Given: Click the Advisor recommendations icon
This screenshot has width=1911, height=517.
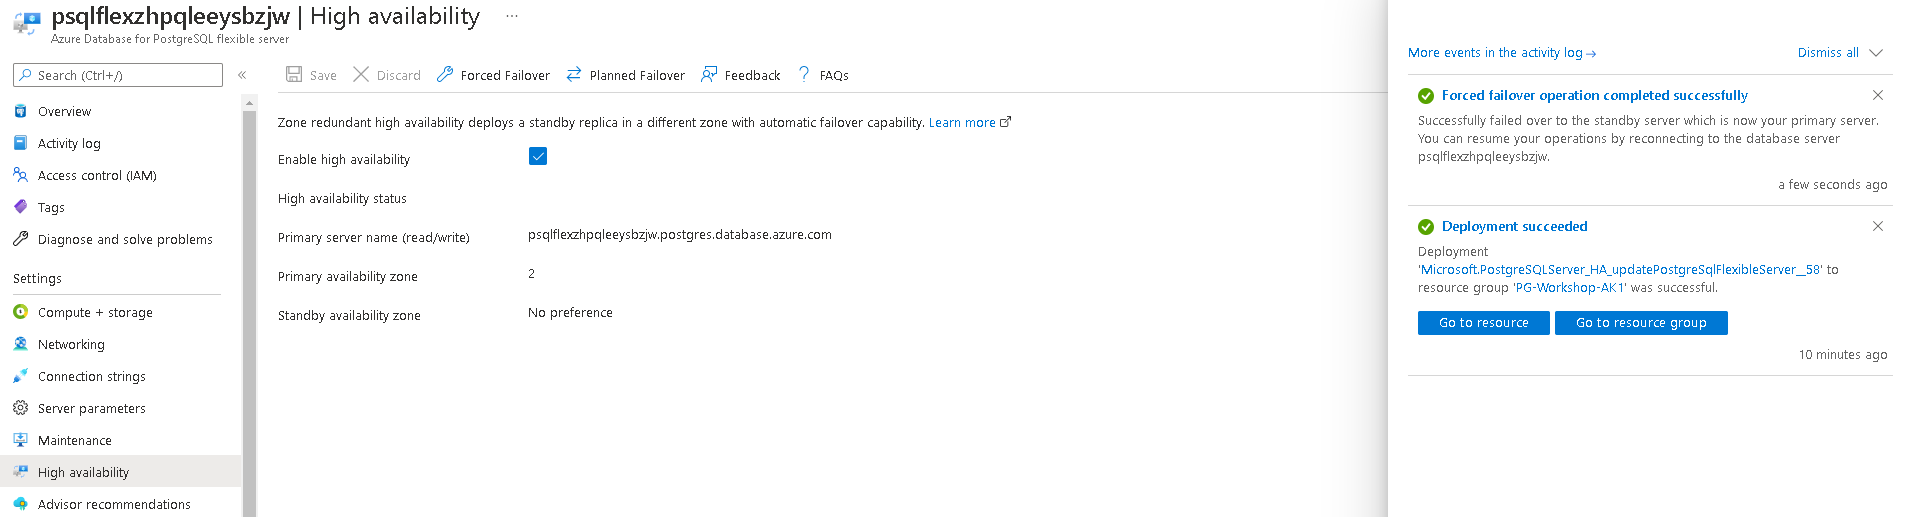Looking at the screenshot, I should (20, 504).
